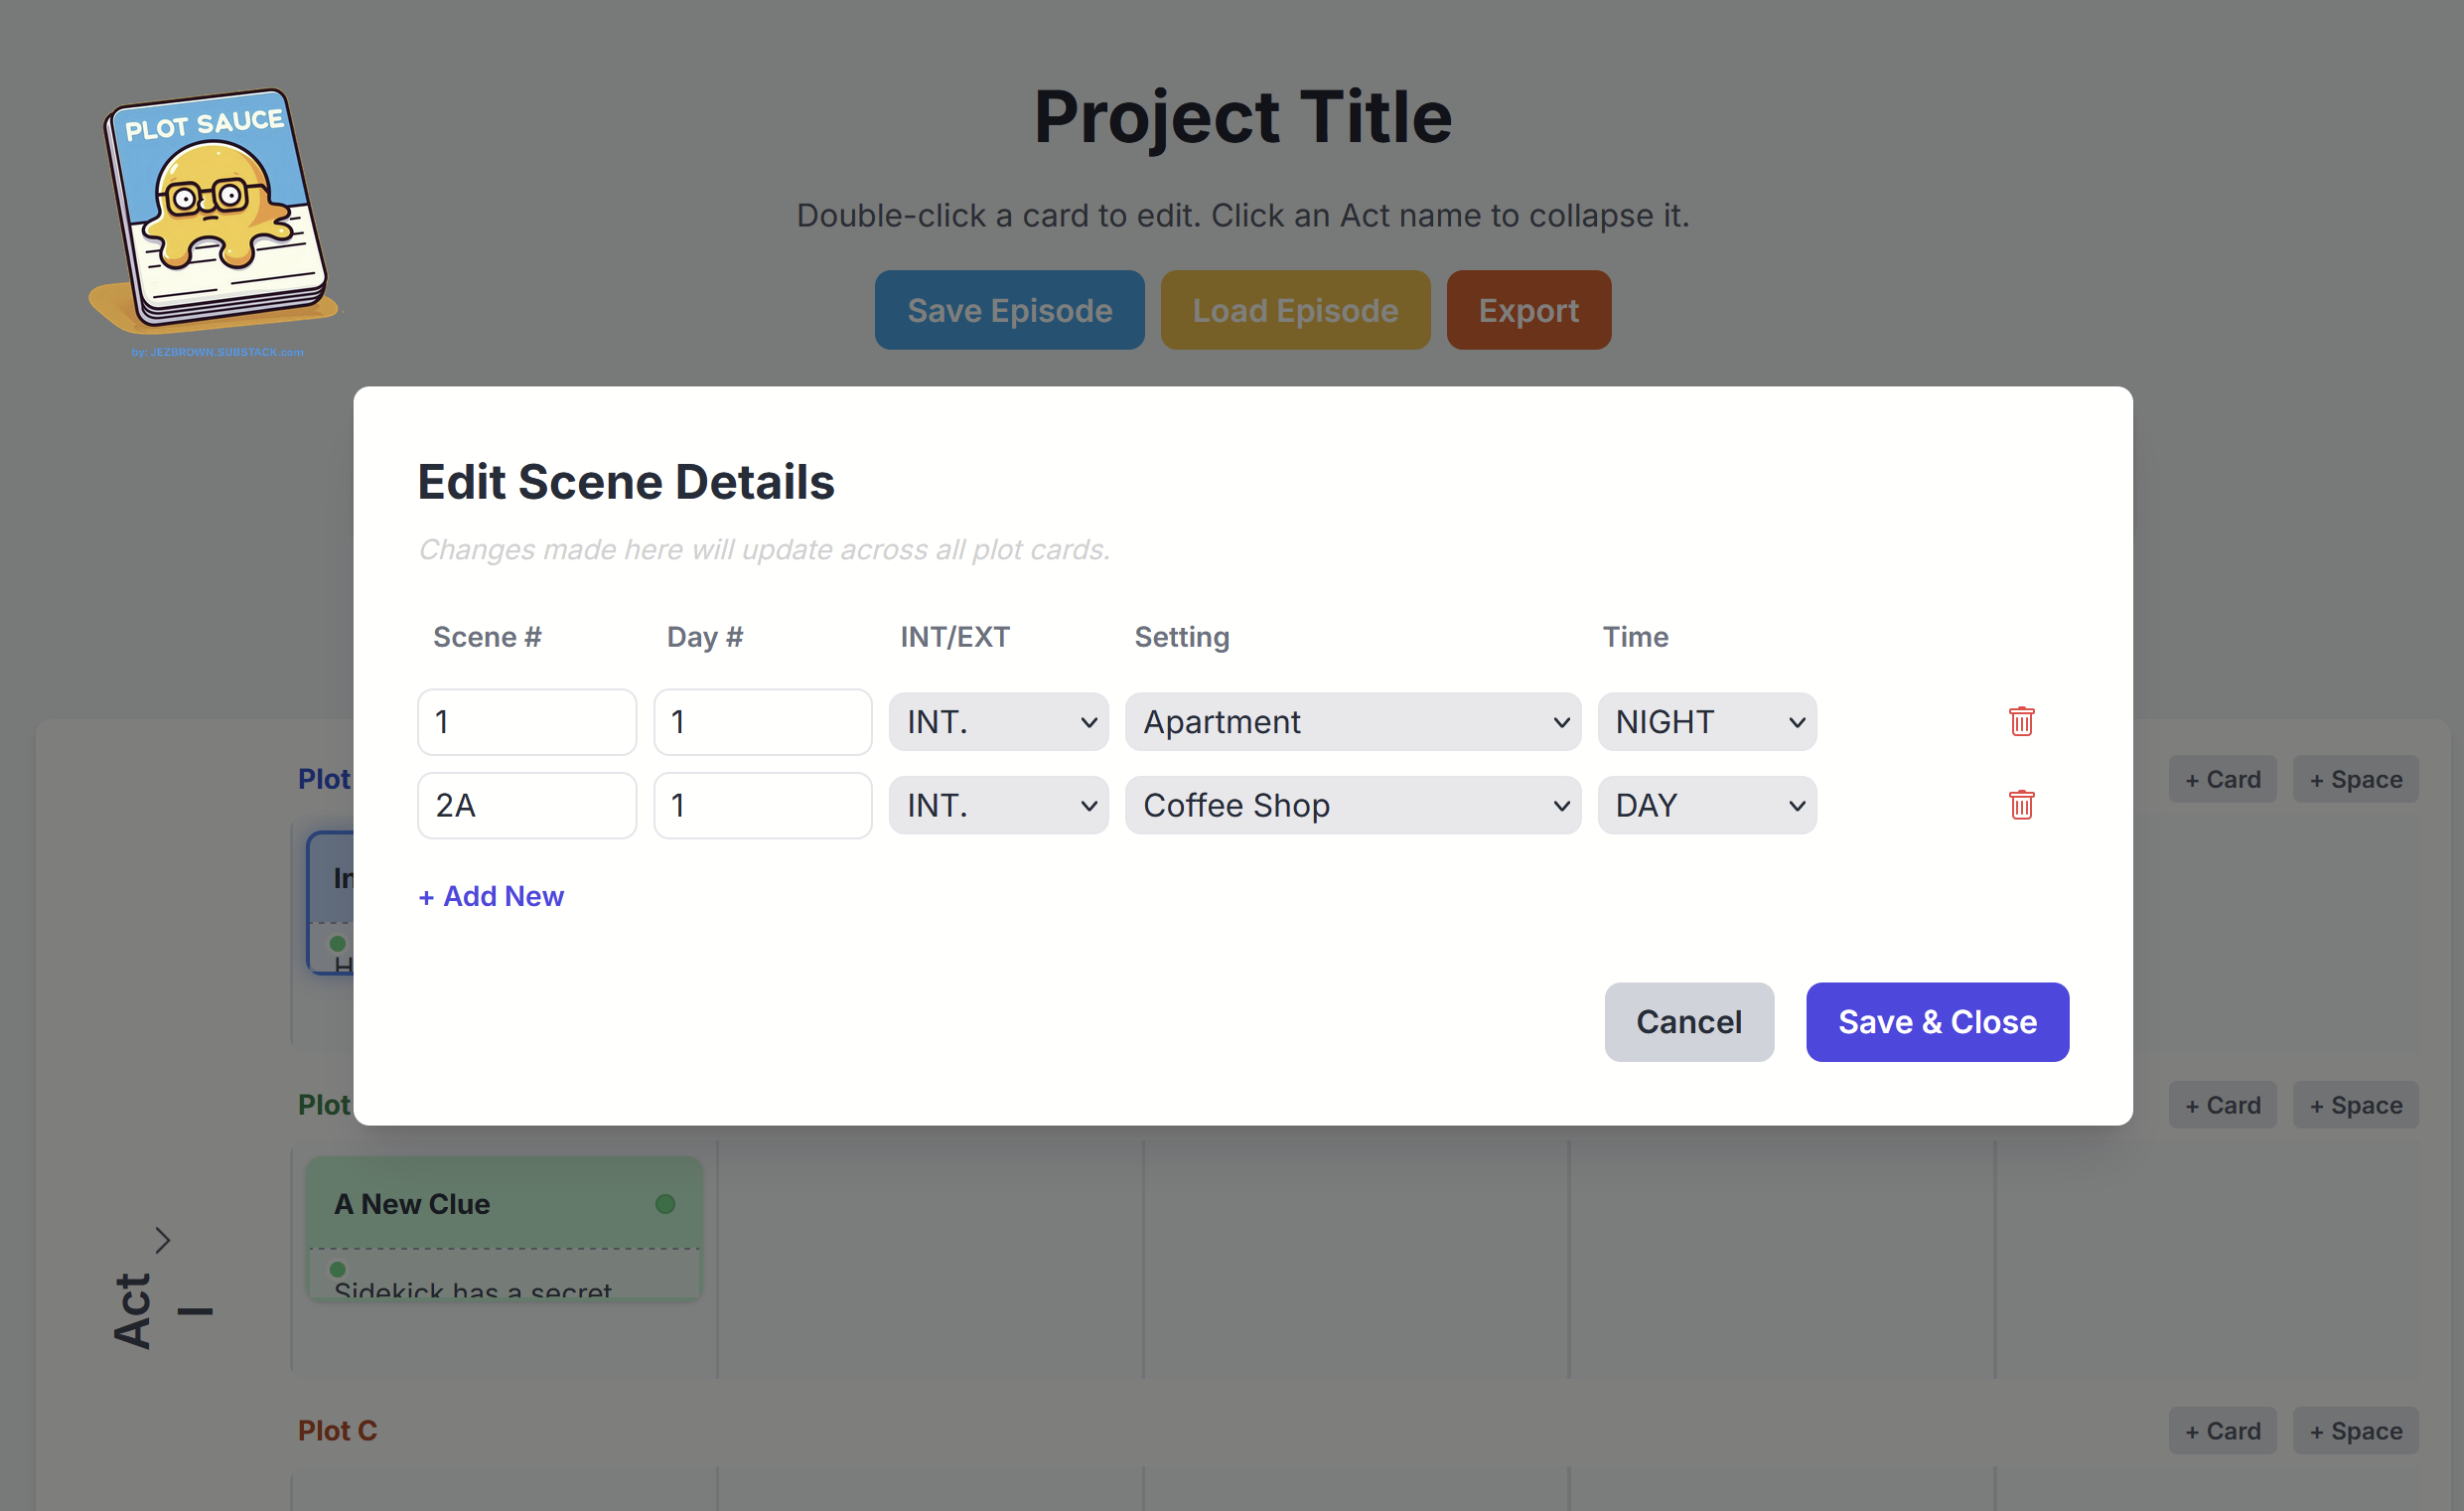Delete scene 1 with trash icon

point(2021,721)
